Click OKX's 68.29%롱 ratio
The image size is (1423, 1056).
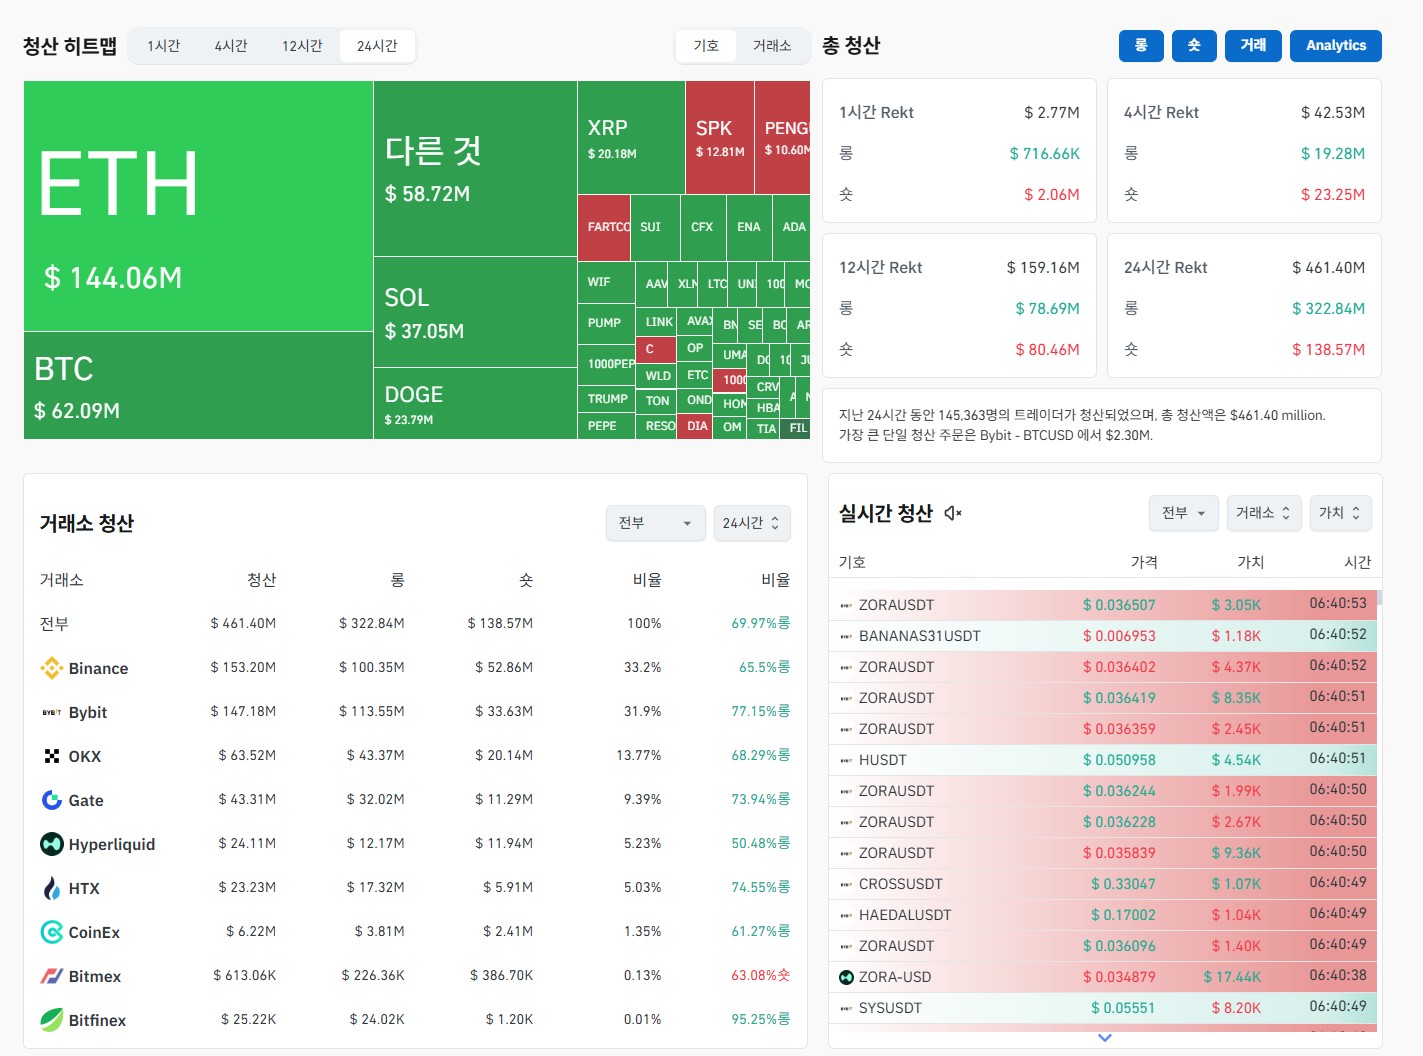click(760, 755)
